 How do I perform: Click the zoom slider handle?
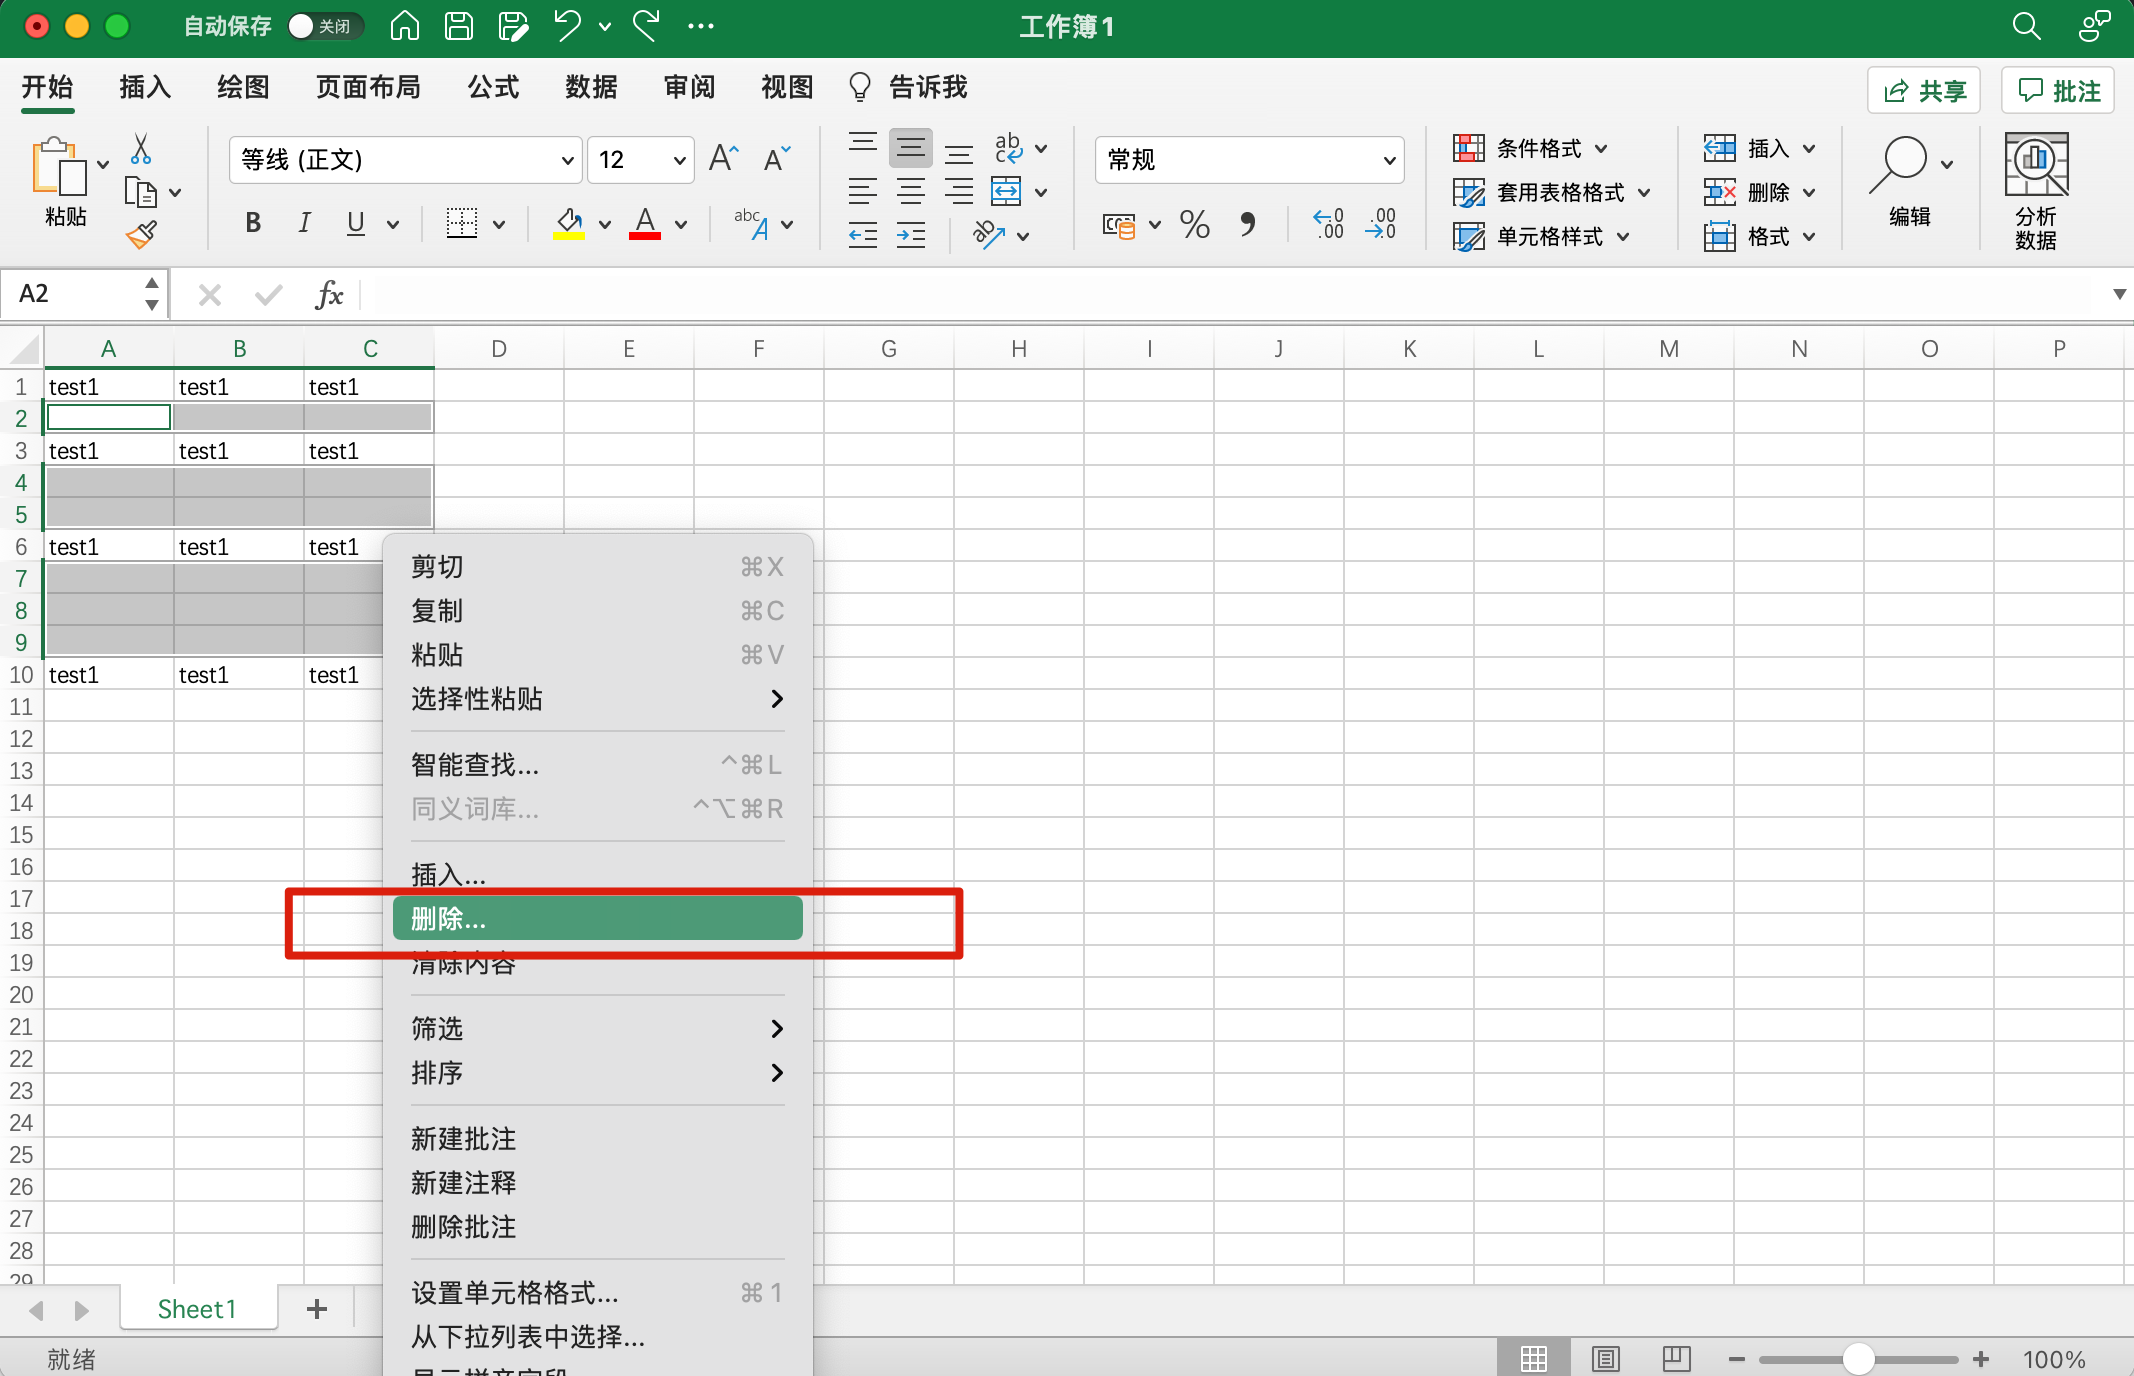[1857, 1359]
